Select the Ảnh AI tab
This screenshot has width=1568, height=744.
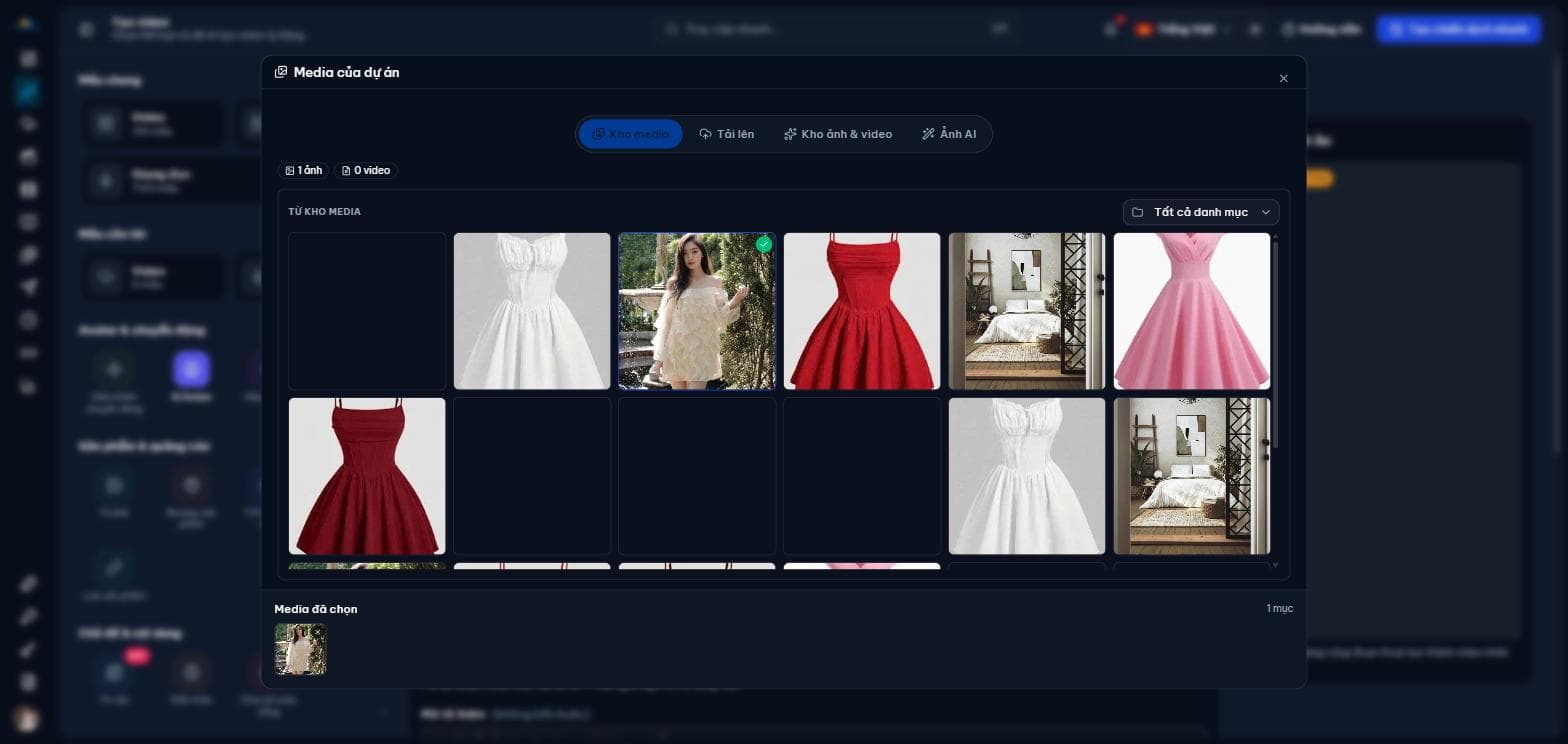point(949,134)
